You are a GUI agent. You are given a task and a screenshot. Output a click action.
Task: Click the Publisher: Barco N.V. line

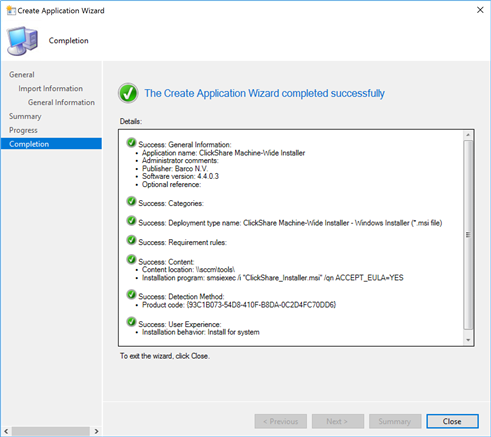(x=175, y=169)
